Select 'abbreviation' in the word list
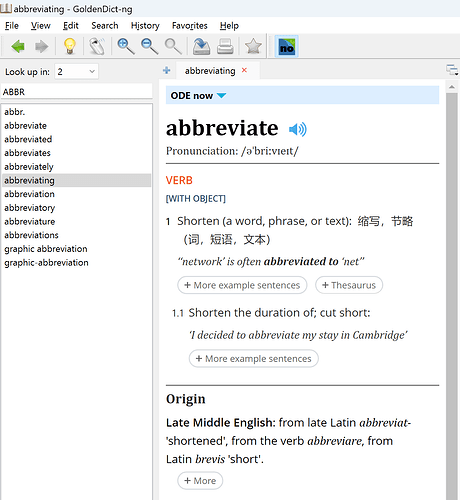This screenshot has height=500, width=460. tap(29, 194)
